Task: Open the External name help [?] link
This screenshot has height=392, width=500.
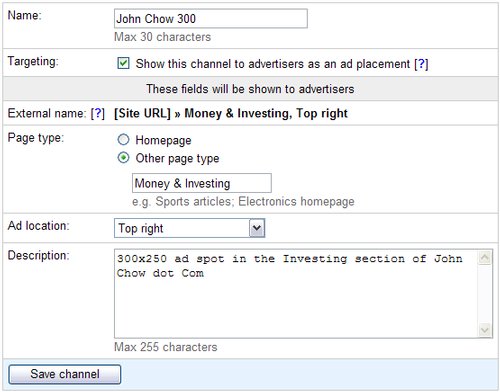Action: [98, 113]
